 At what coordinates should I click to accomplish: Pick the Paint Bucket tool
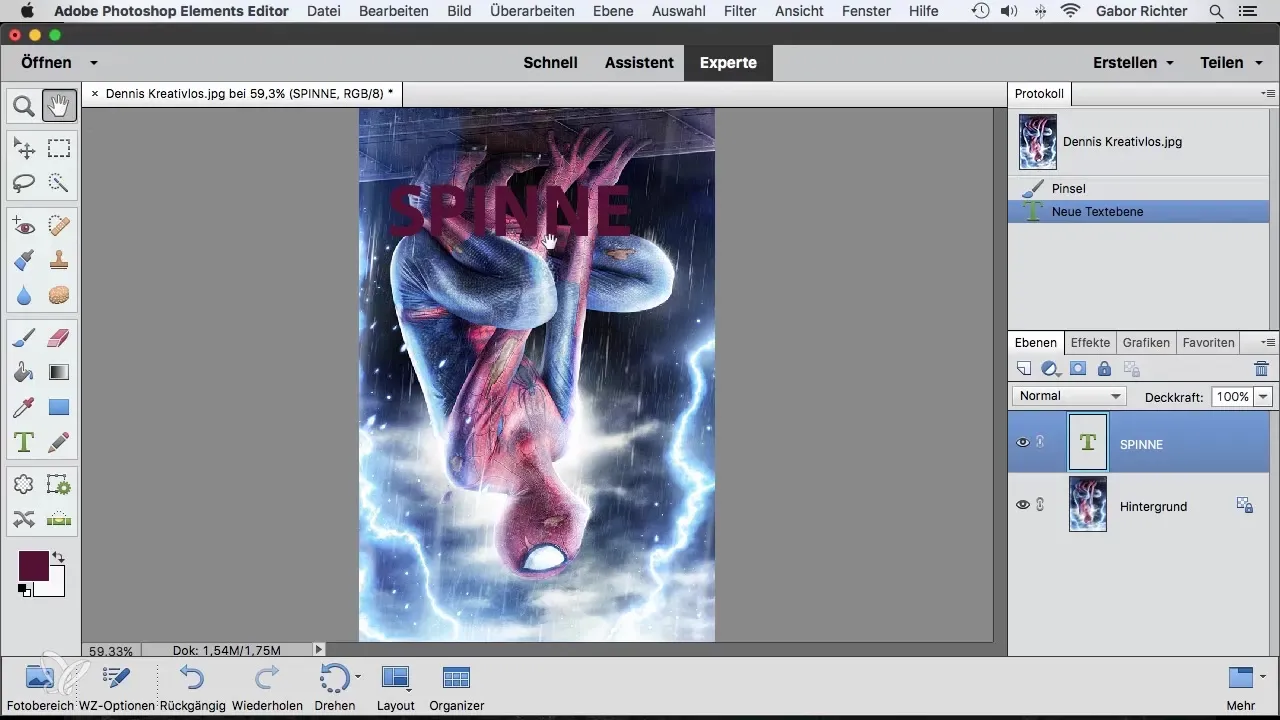24,372
